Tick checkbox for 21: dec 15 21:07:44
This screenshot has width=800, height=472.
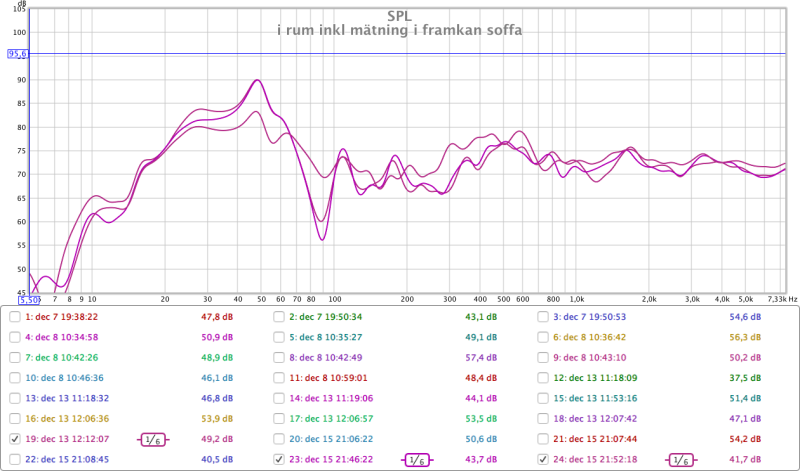pos(544,439)
